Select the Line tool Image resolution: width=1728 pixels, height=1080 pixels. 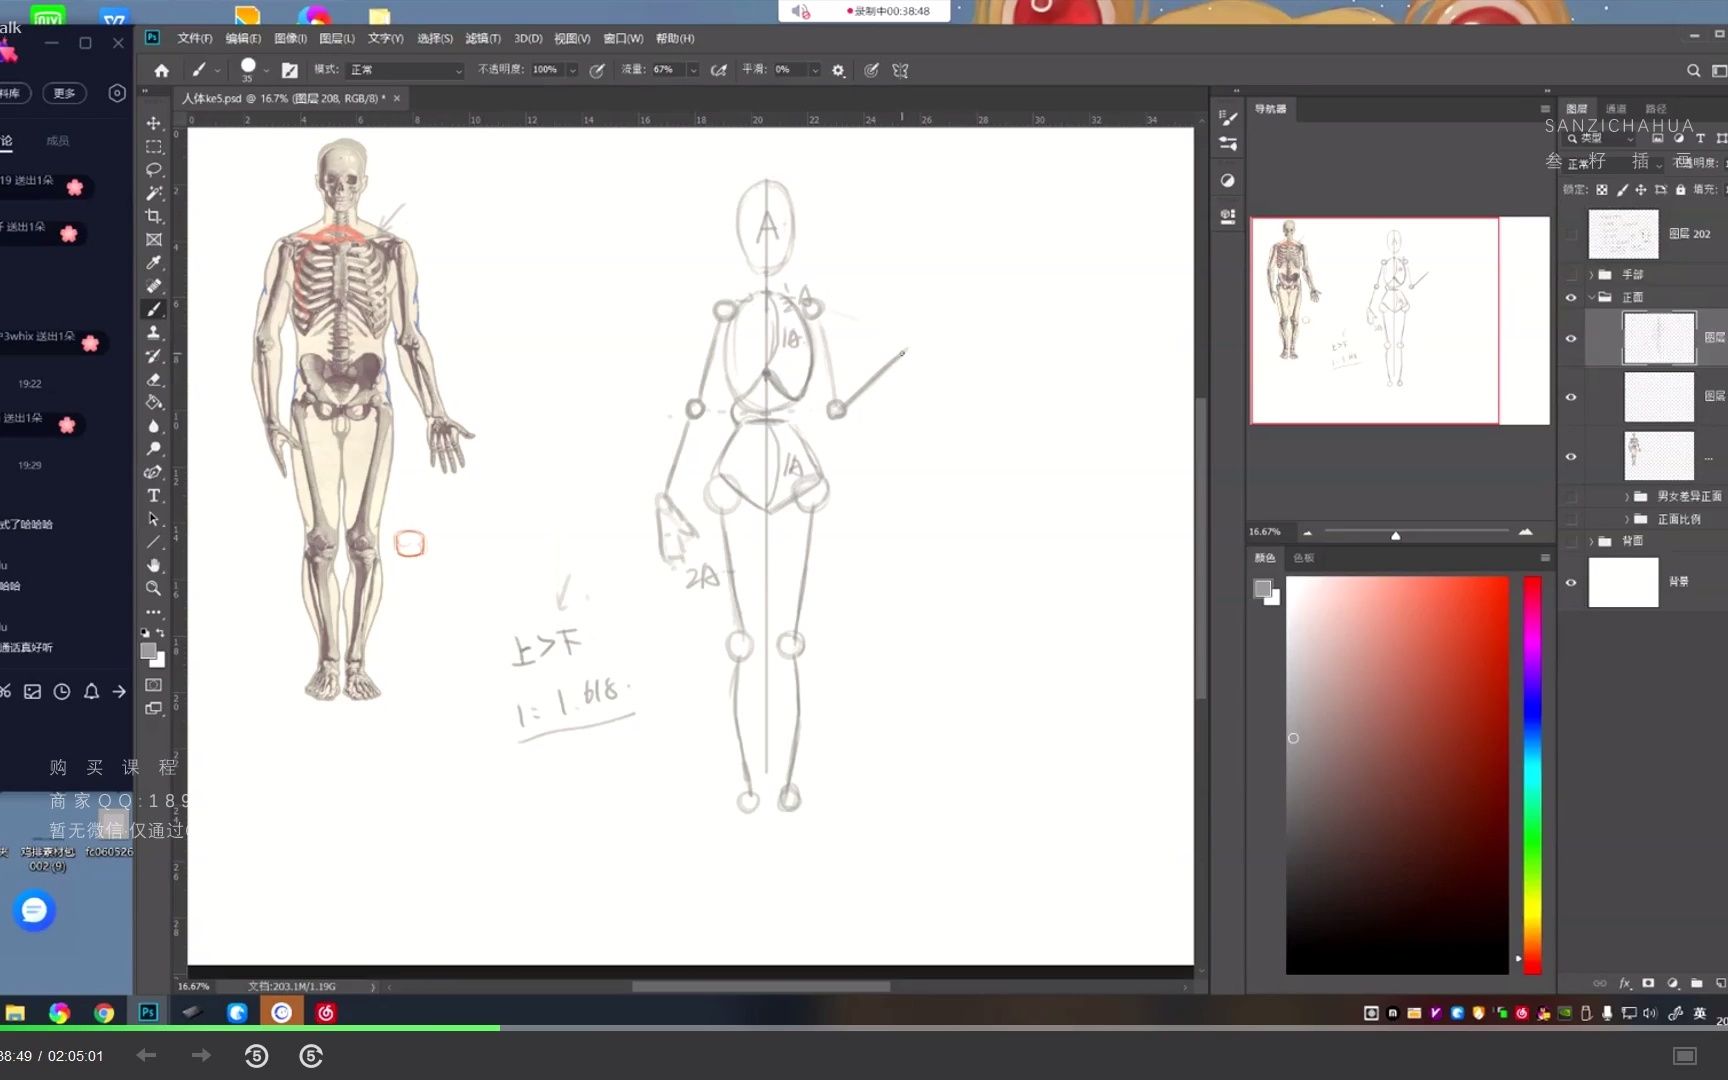tap(153, 541)
